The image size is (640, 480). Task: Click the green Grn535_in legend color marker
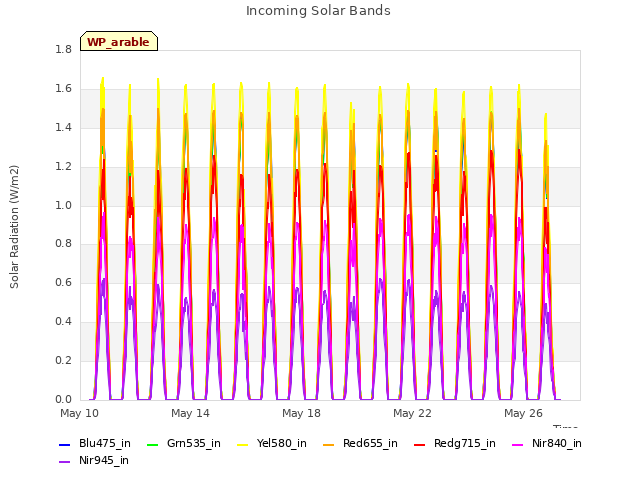[152, 444]
